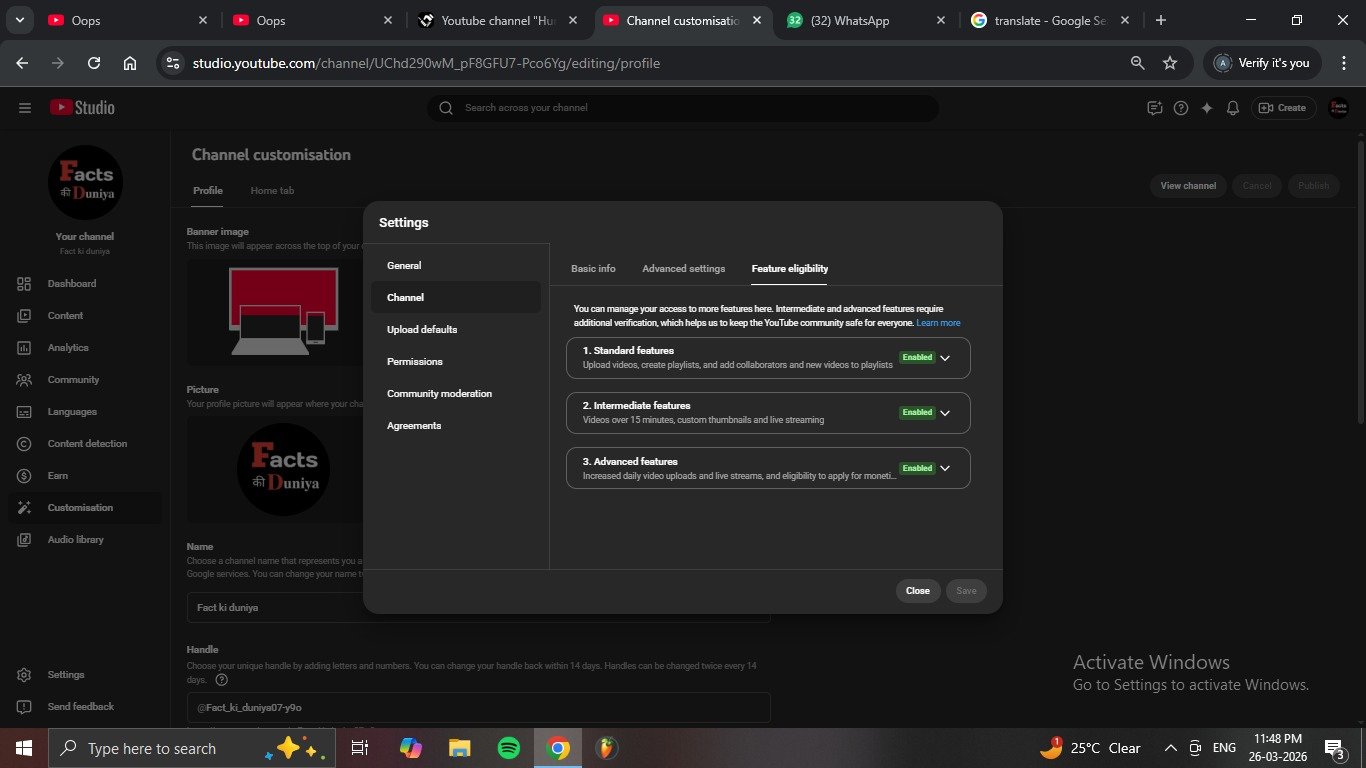Open Spotify from the Windows taskbar
This screenshot has height=768, width=1366.
point(509,748)
